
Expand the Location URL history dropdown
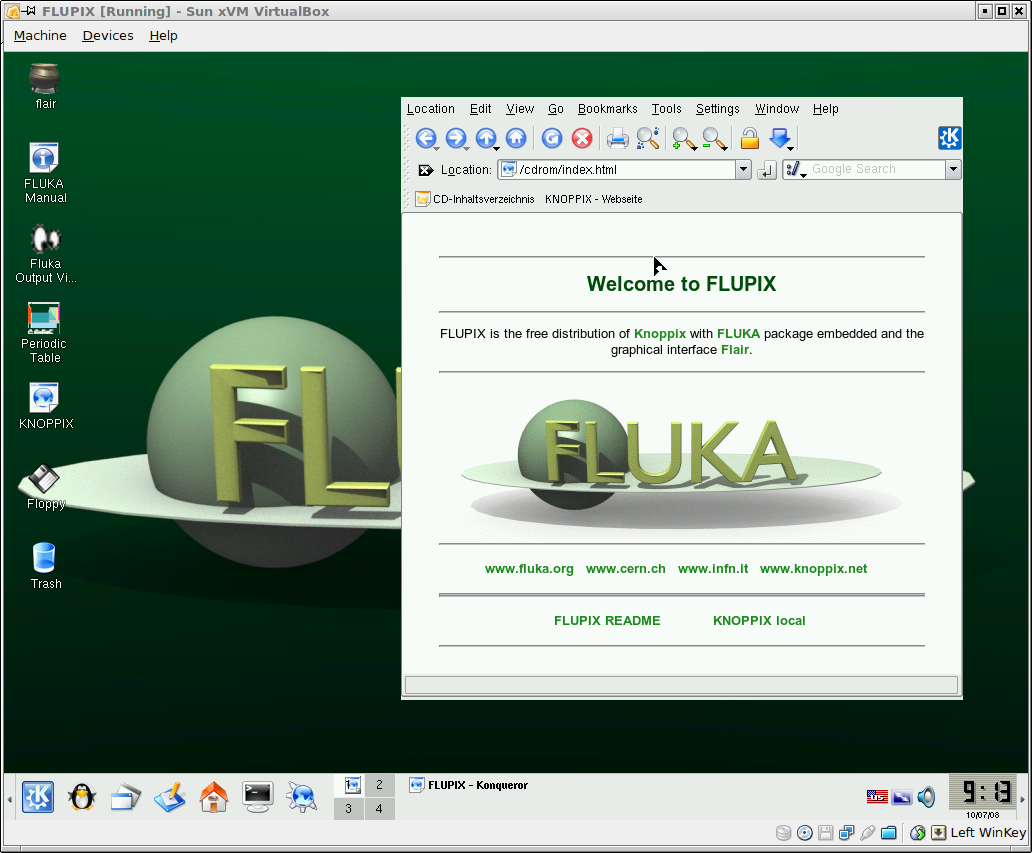pos(743,170)
